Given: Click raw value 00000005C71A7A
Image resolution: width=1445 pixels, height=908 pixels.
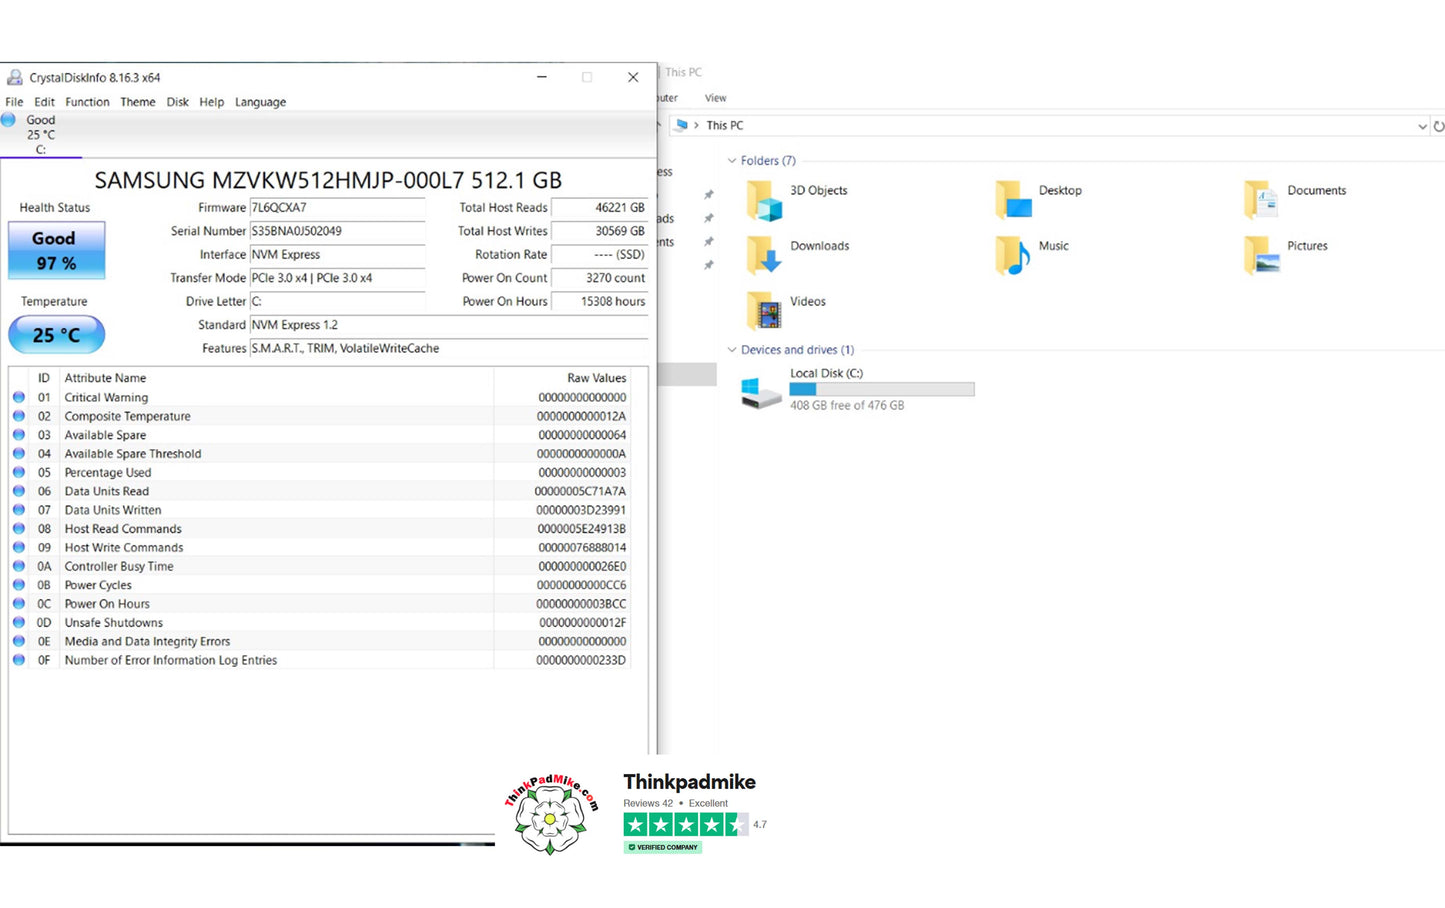Looking at the screenshot, I should pos(580,492).
